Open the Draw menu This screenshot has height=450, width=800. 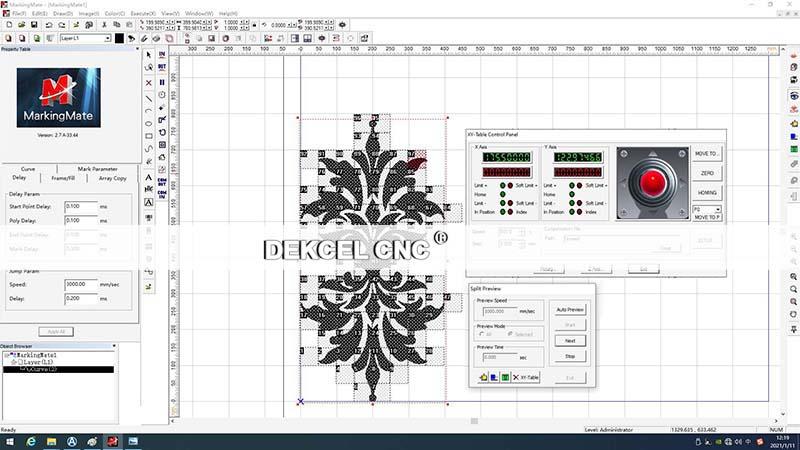pos(63,13)
